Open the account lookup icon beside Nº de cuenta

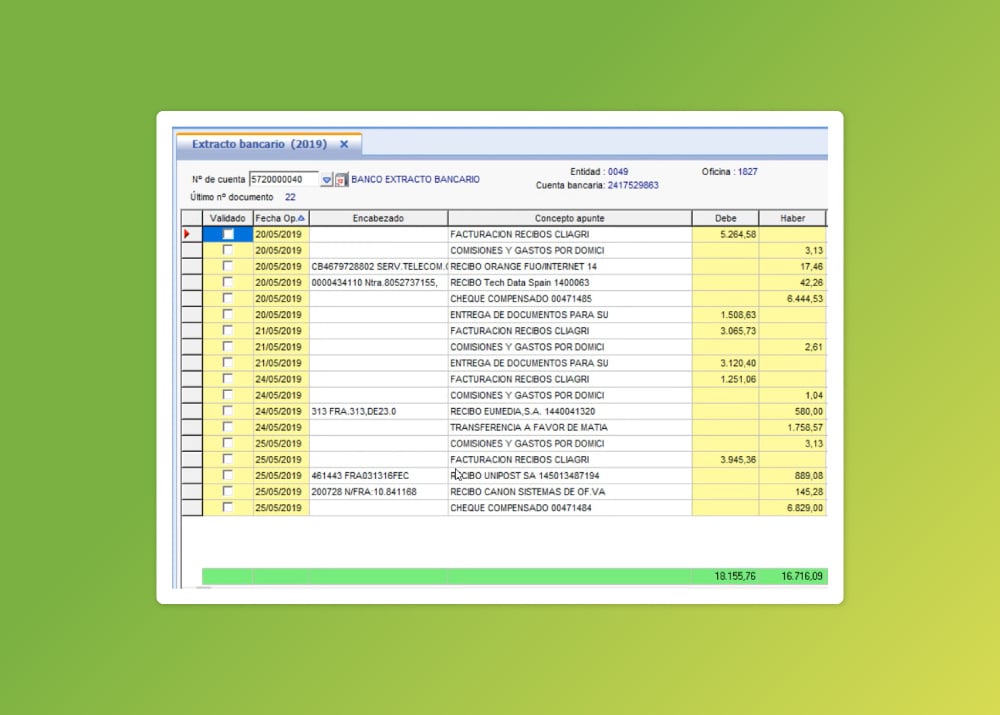pyautogui.click(x=342, y=180)
